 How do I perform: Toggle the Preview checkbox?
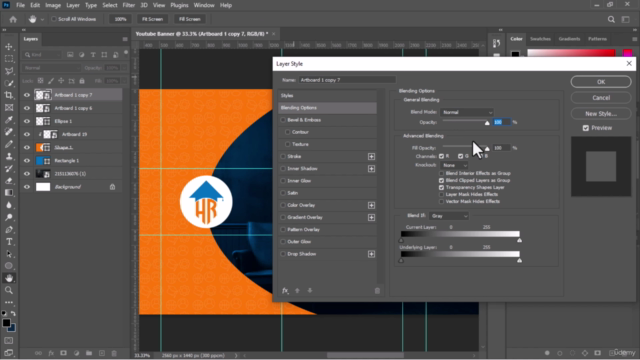coord(586,128)
